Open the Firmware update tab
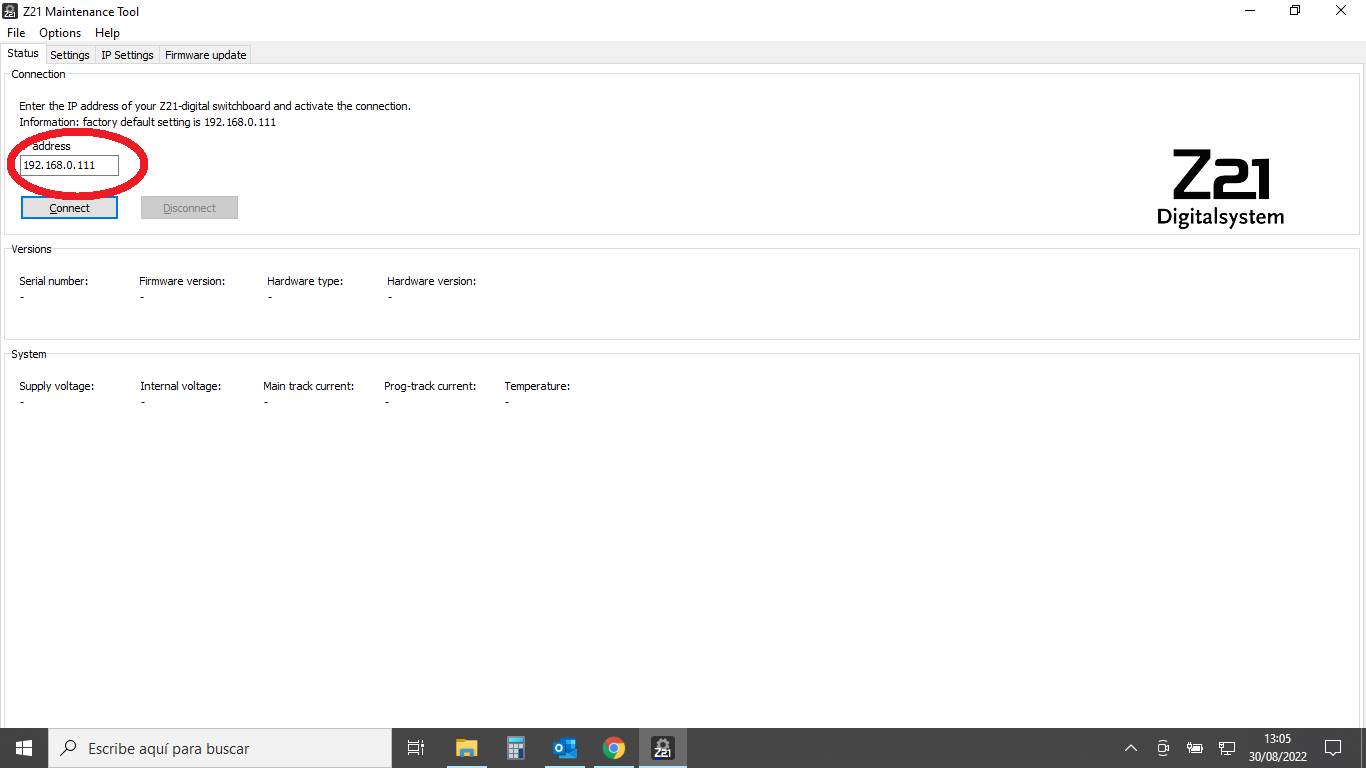1366x768 pixels. click(205, 55)
